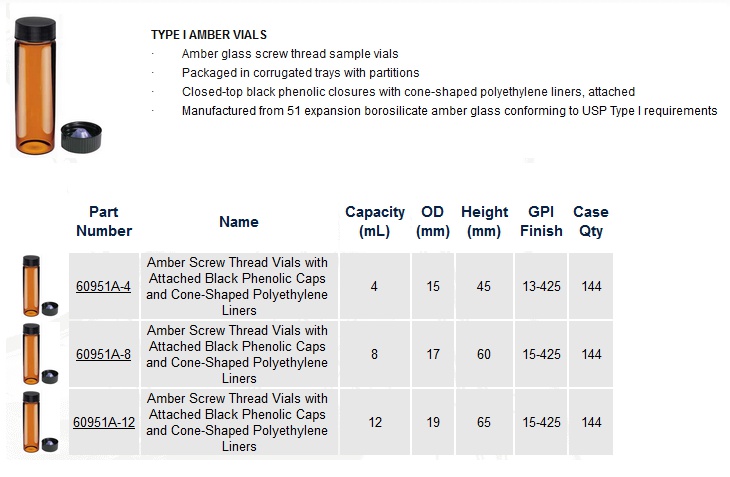Click the bullet about borosilicate amber glass
Image resolution: width=730 pixels, height=477 pixels.
pos(449,111)
